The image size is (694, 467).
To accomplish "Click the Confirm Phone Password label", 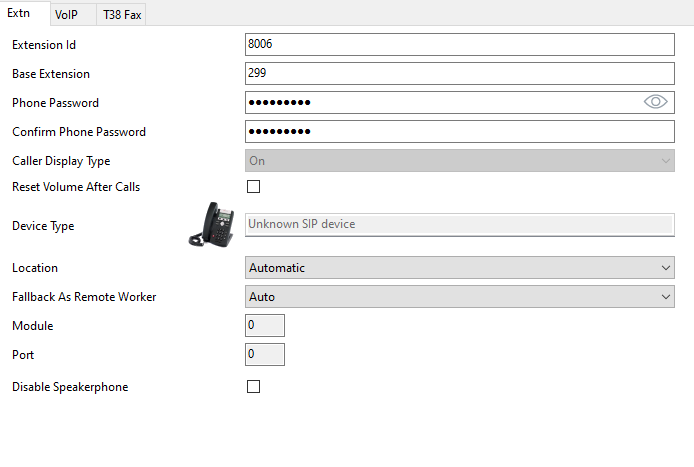I will (x=79, y=132).
